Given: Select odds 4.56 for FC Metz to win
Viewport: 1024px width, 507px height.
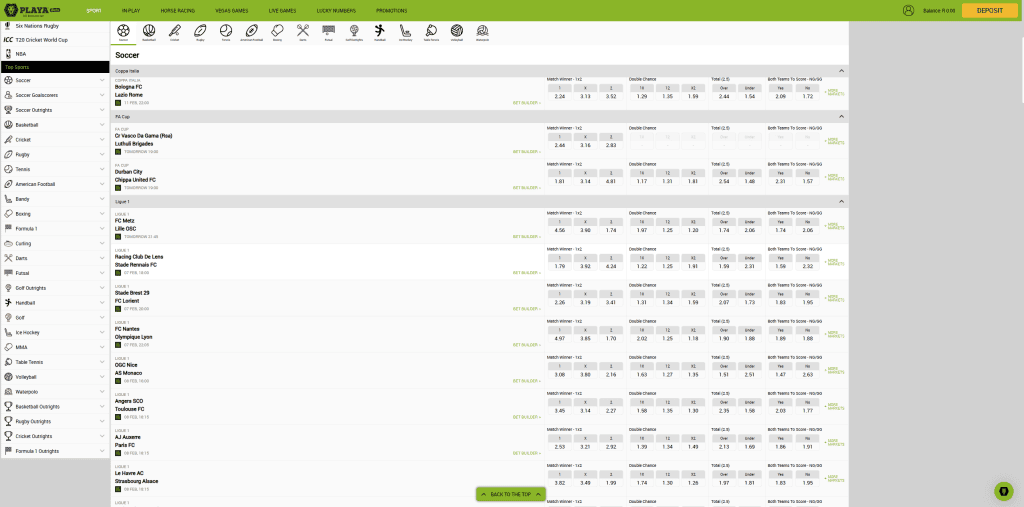Looking at the screenshot, I should point(560,230).
